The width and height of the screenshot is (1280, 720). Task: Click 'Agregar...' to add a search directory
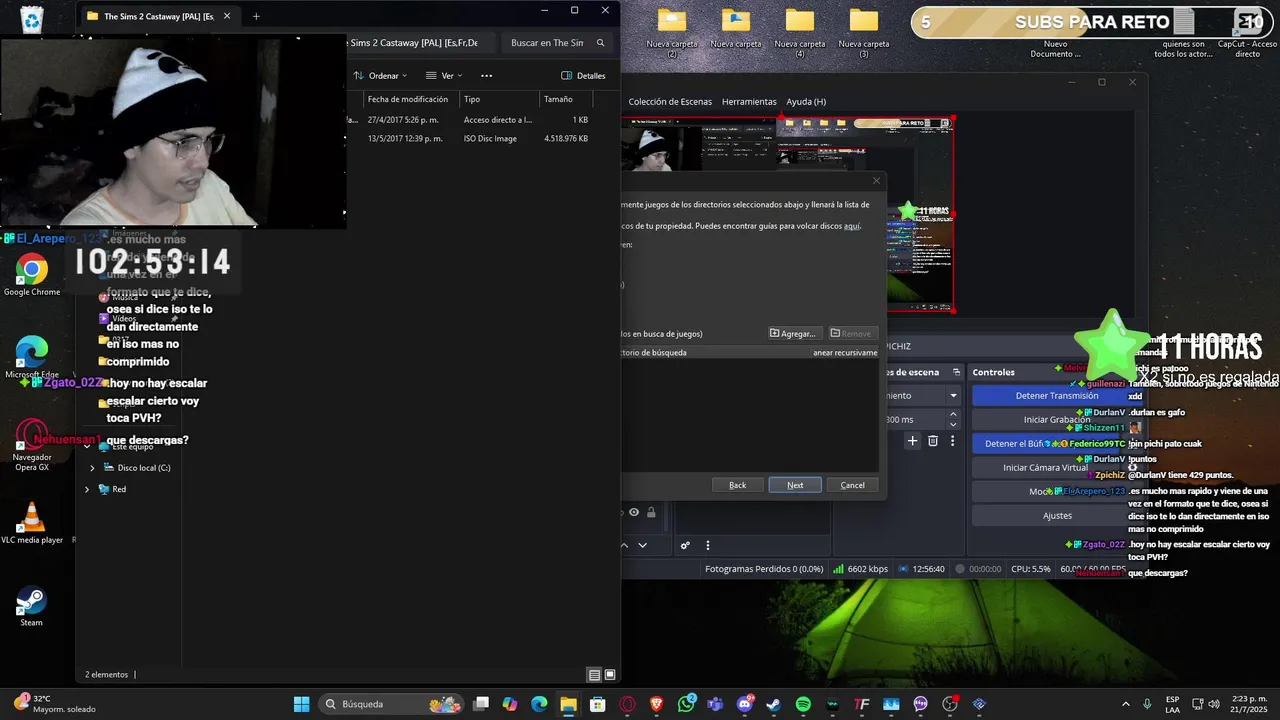tap(794, 334)
